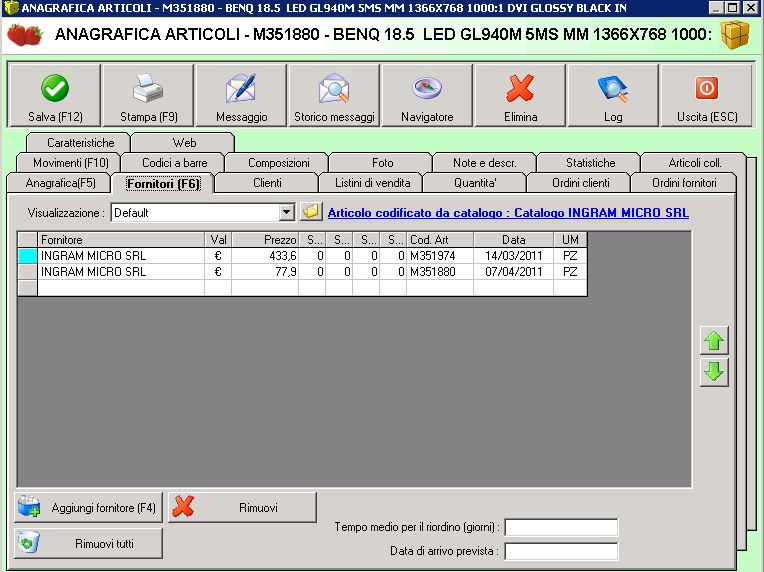The image size is (764, 572).
Task: Click the empty new supplier row cell
Action: point(121,288)
